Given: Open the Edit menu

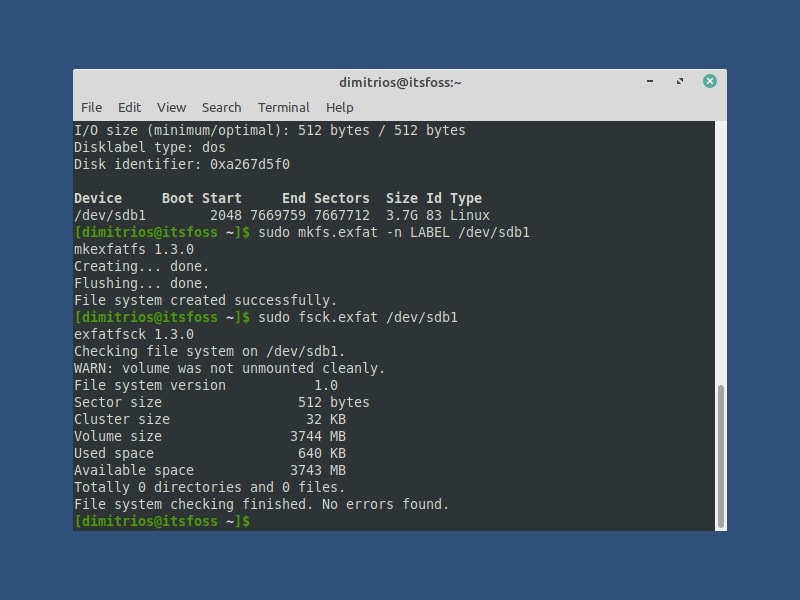Looking at the screenshot, I should (x=129, y=107).
